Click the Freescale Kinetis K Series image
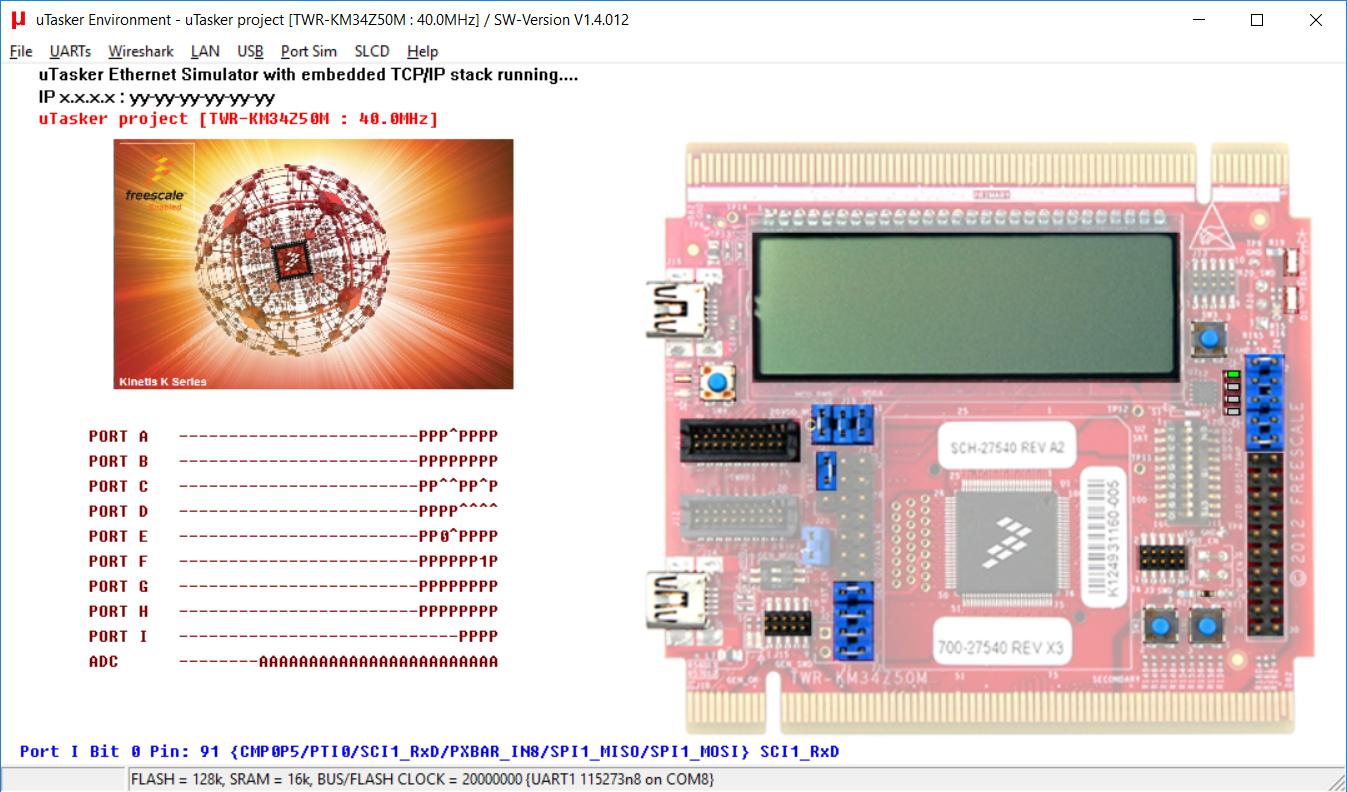1347x792 pixels. [313, 264]
